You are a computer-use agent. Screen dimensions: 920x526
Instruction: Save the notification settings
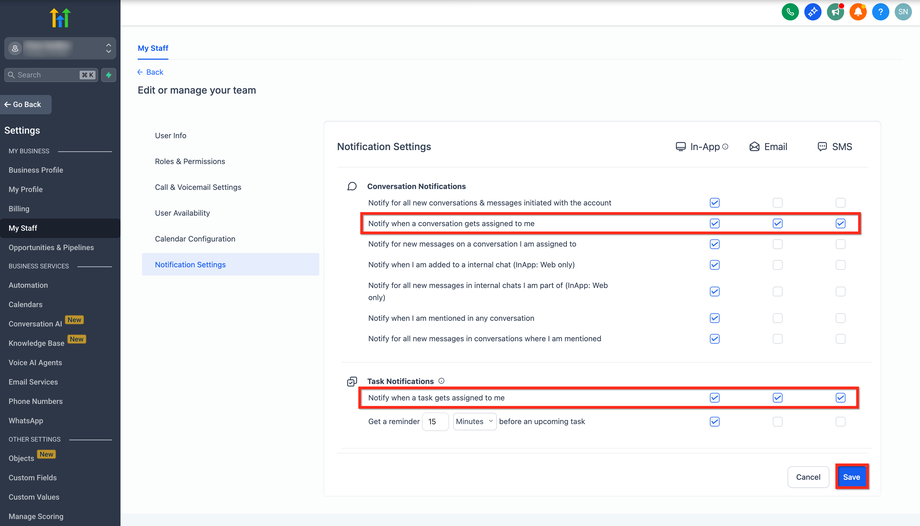851,477
